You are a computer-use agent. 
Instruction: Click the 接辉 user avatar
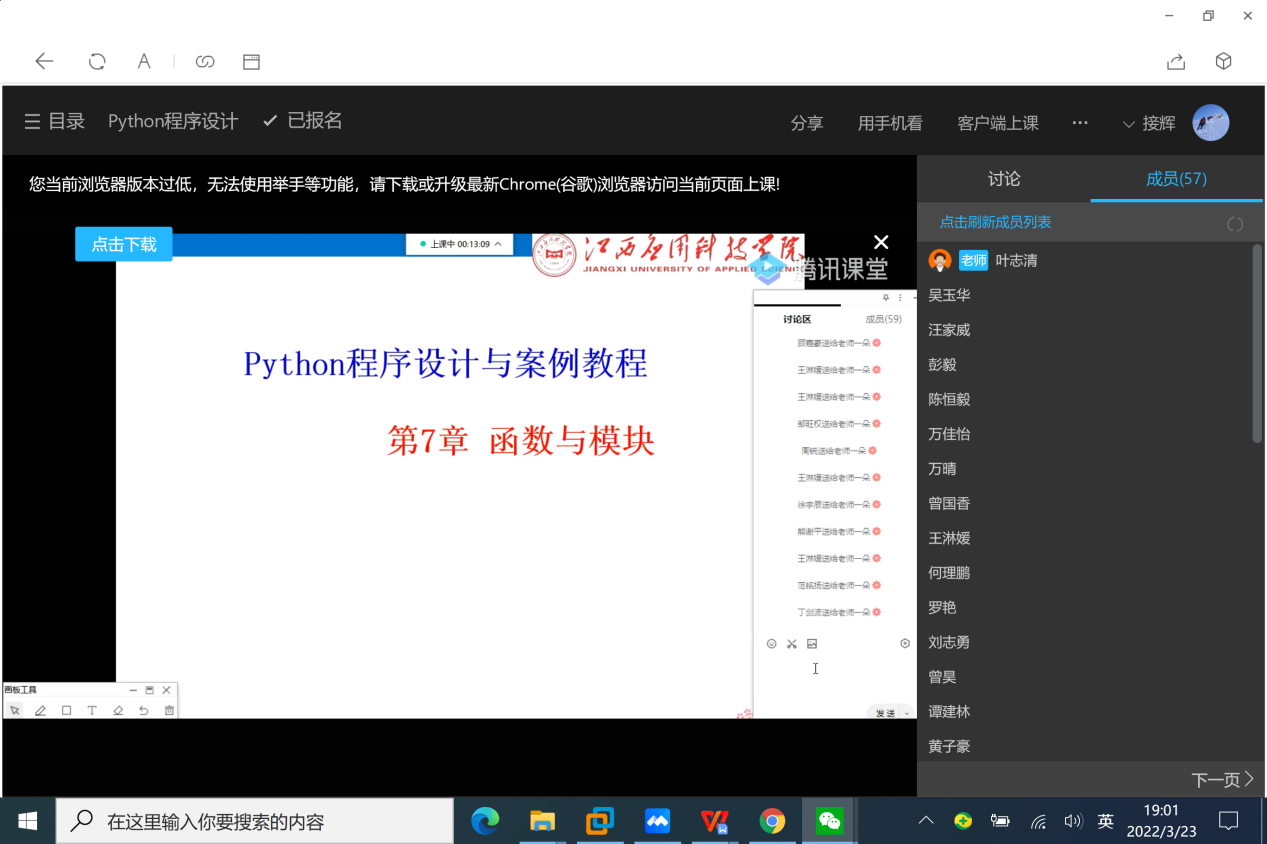pos(1212,123)
